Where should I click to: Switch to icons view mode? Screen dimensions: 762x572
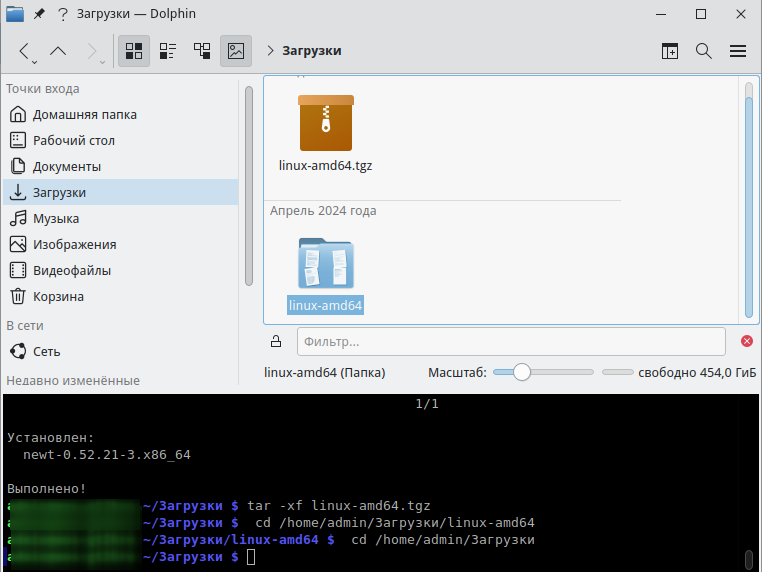point(134,51)
